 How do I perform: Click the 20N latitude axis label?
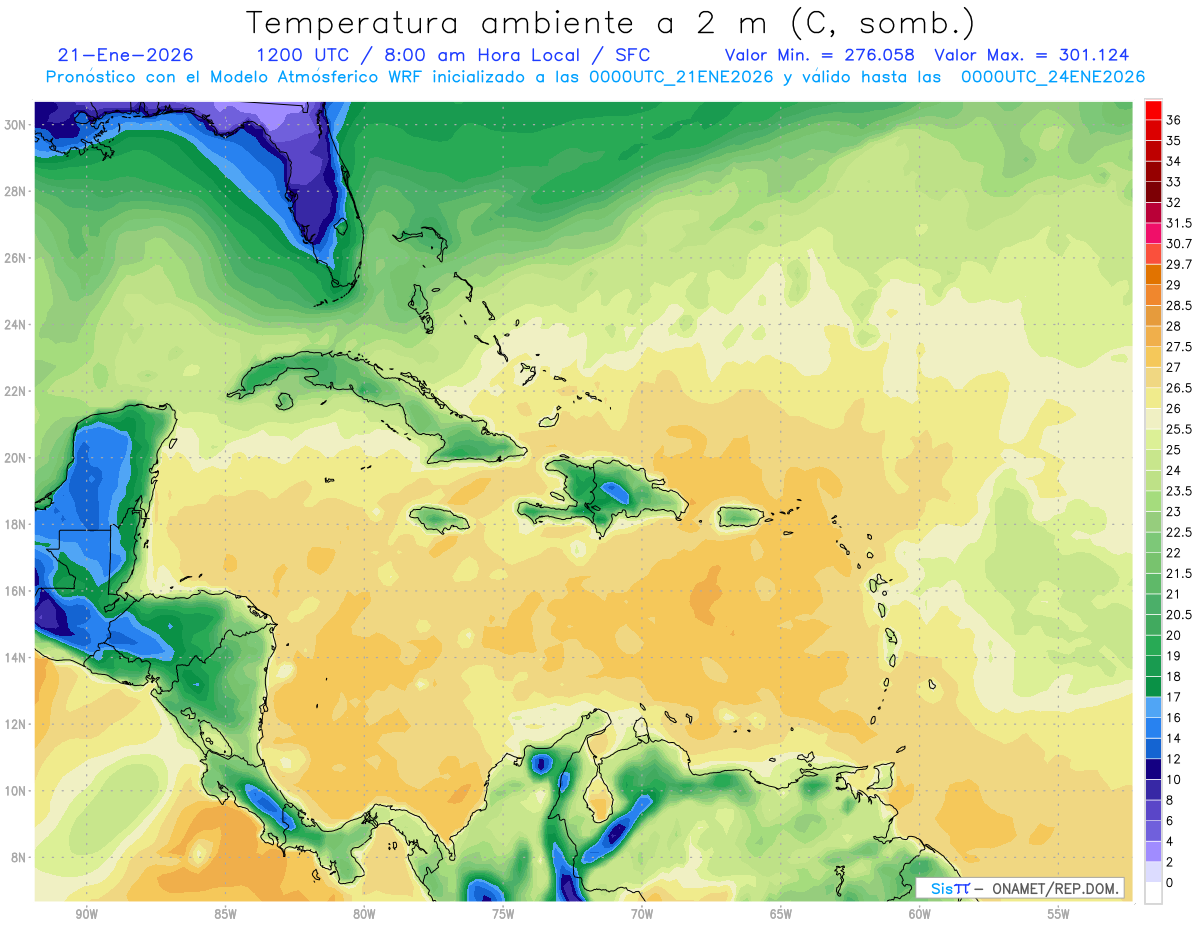[x=15, y=458]
